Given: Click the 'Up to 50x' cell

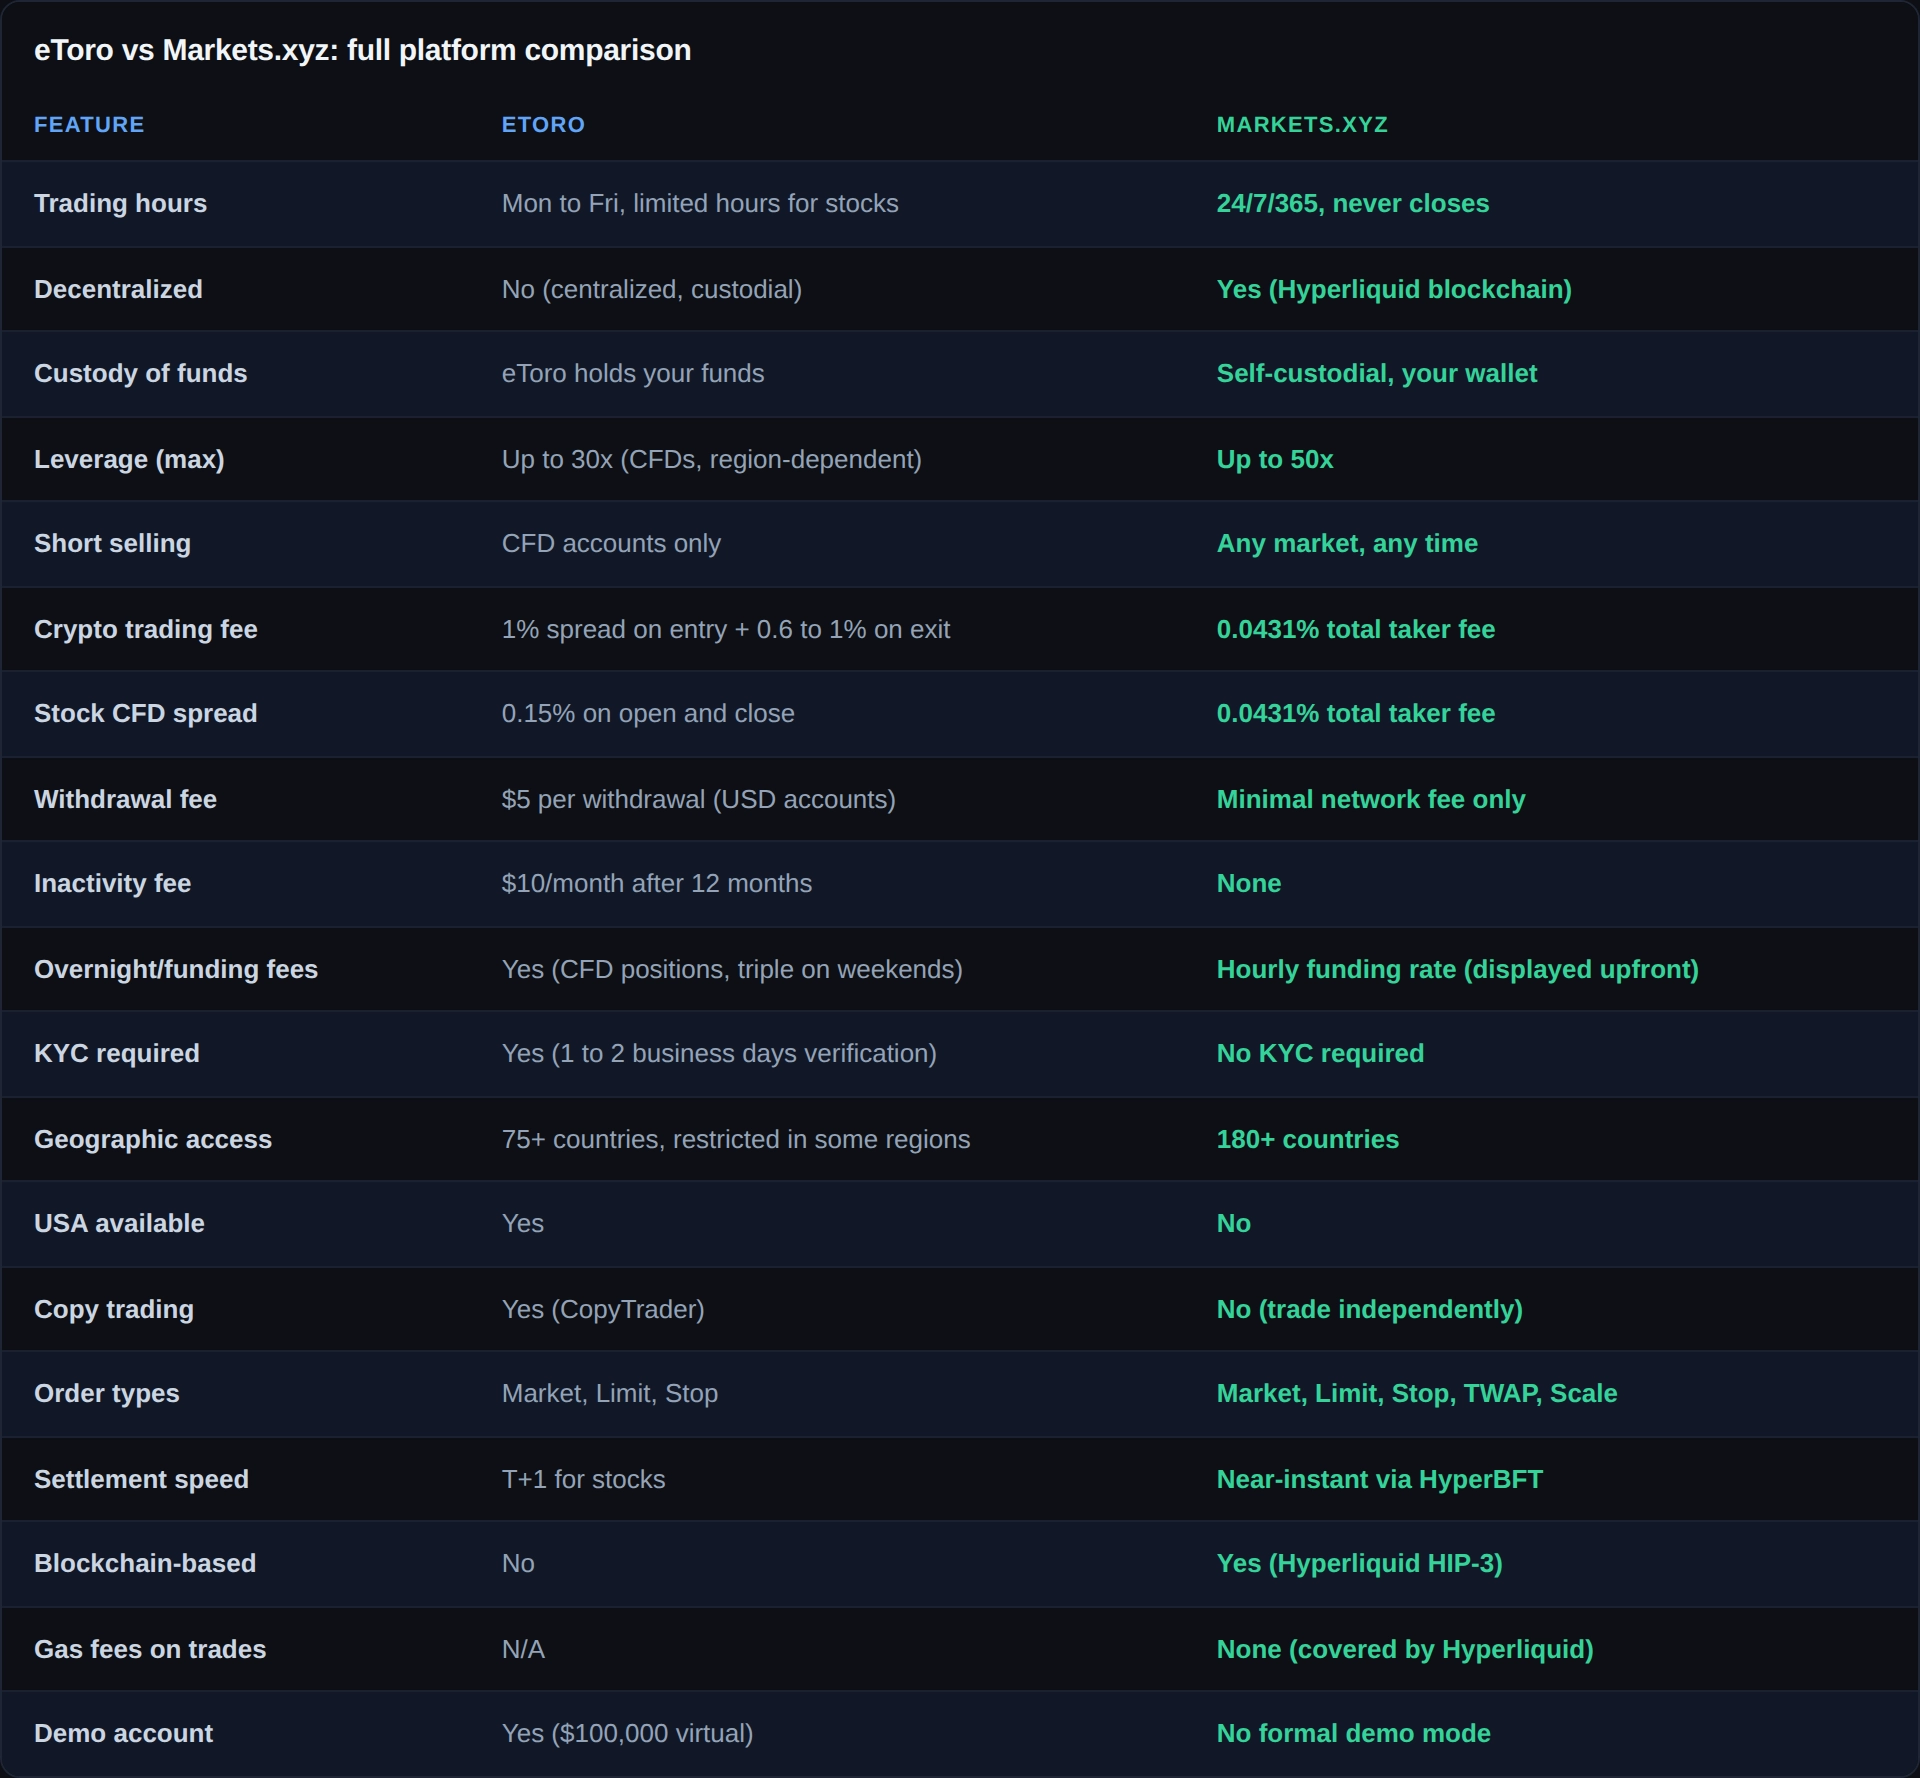Looking at the screenshot, I should [1274, 459].
